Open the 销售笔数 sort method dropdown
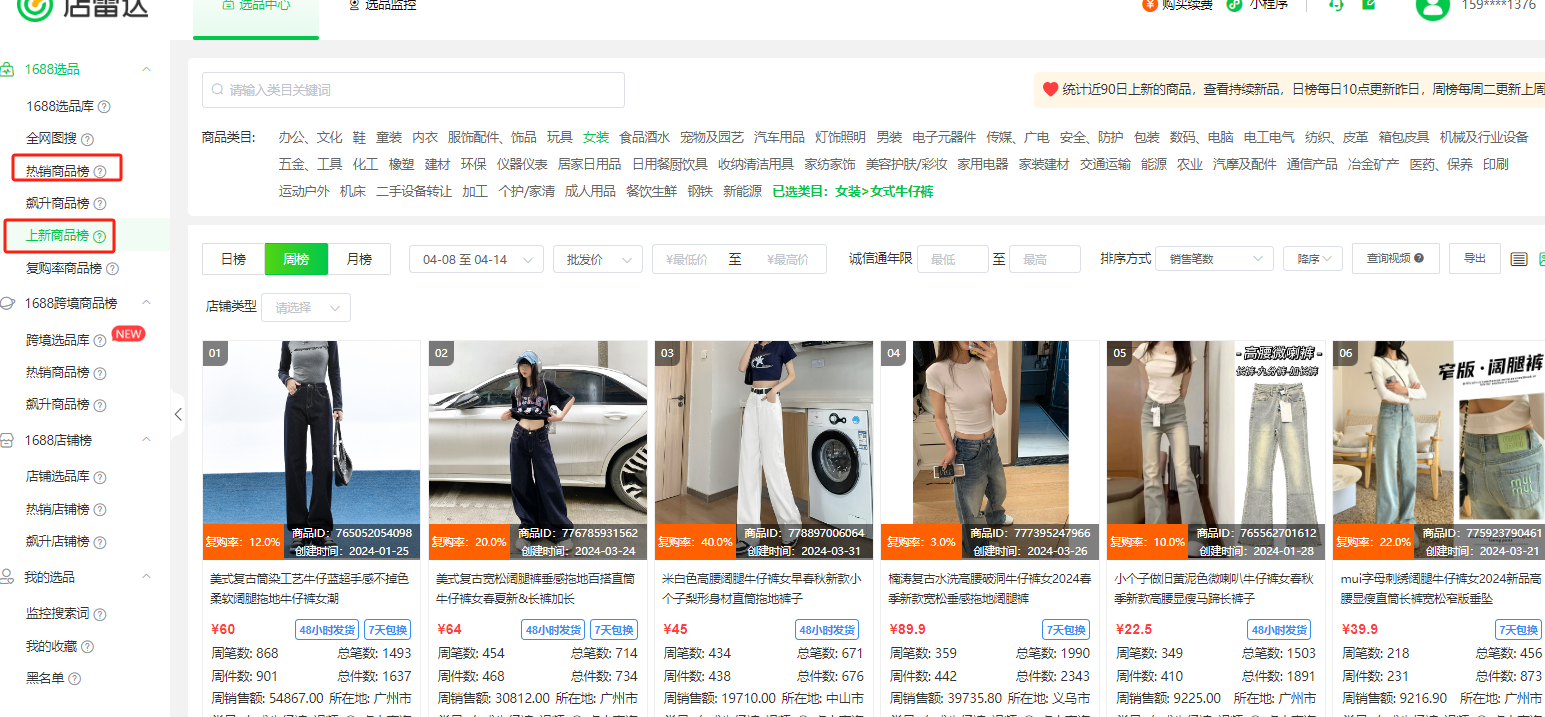1545x717 pixels. (1213, 259)
